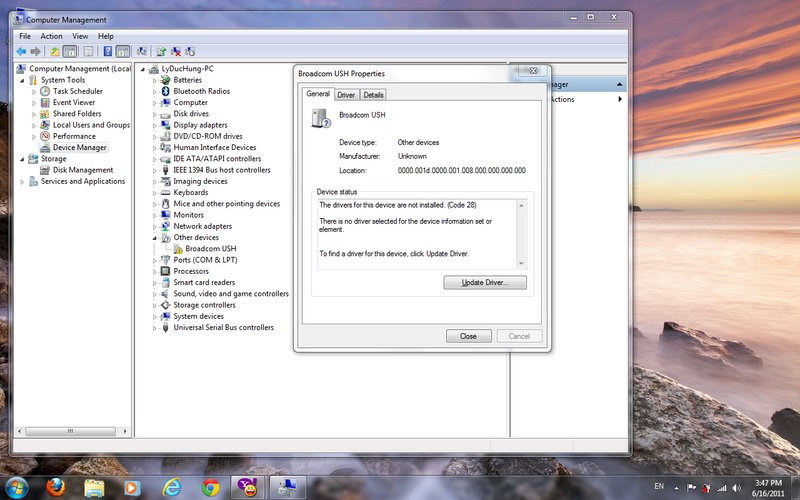Expand the Display adapters node
Image resolution: width=800 pixels, height=500 pixels.
[x=155, y=125]
